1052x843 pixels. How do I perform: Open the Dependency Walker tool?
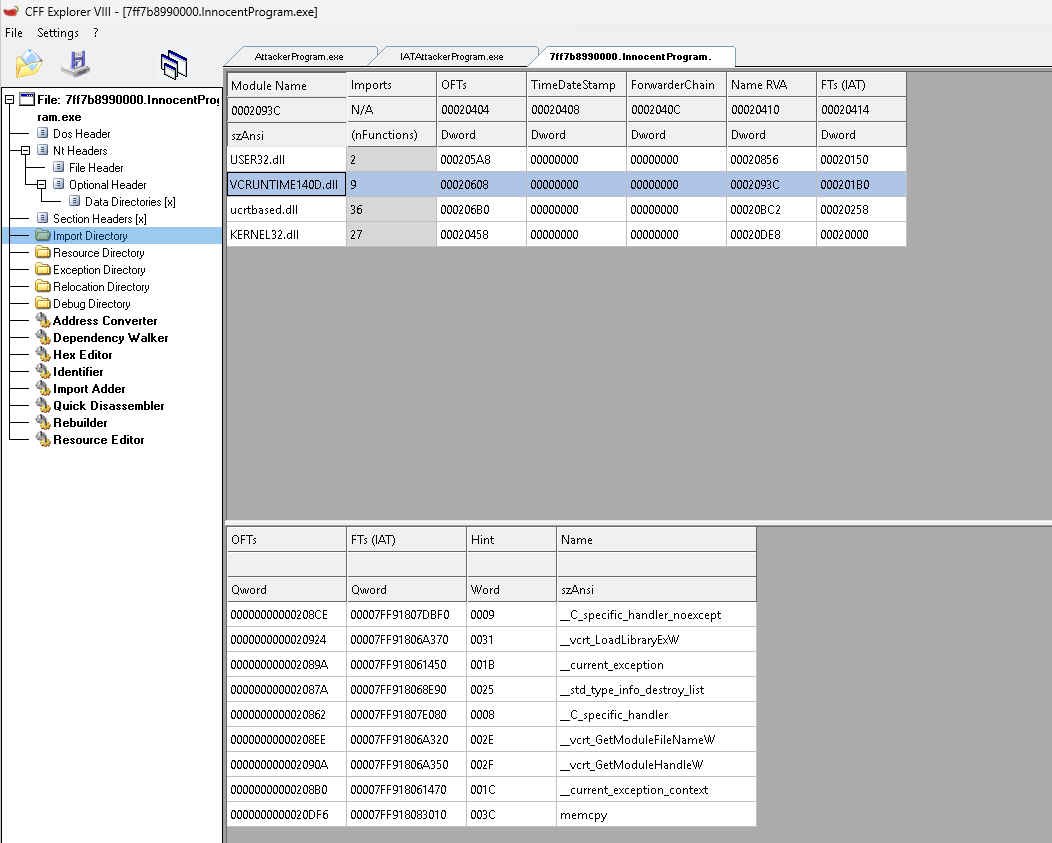click(x=110, y=338)
